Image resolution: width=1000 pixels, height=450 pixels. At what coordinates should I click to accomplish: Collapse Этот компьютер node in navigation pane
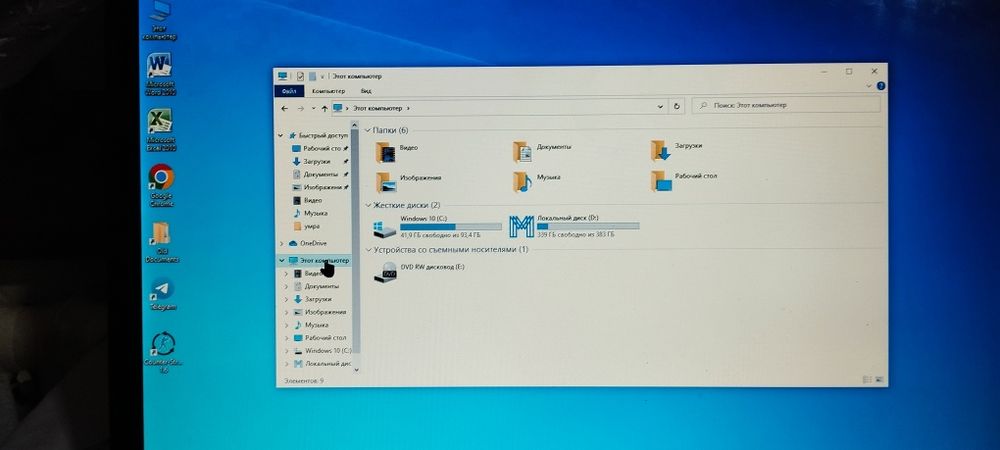tap(281, 261)
